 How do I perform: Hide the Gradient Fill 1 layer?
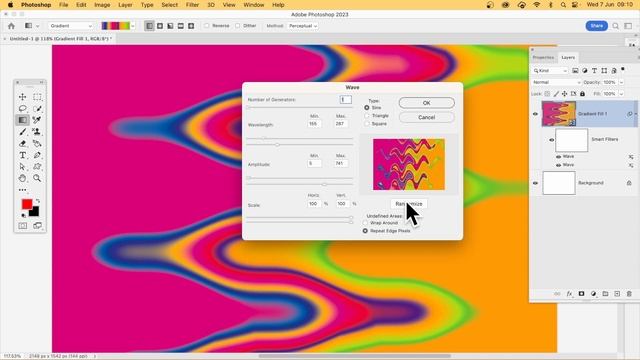point(535,114)
